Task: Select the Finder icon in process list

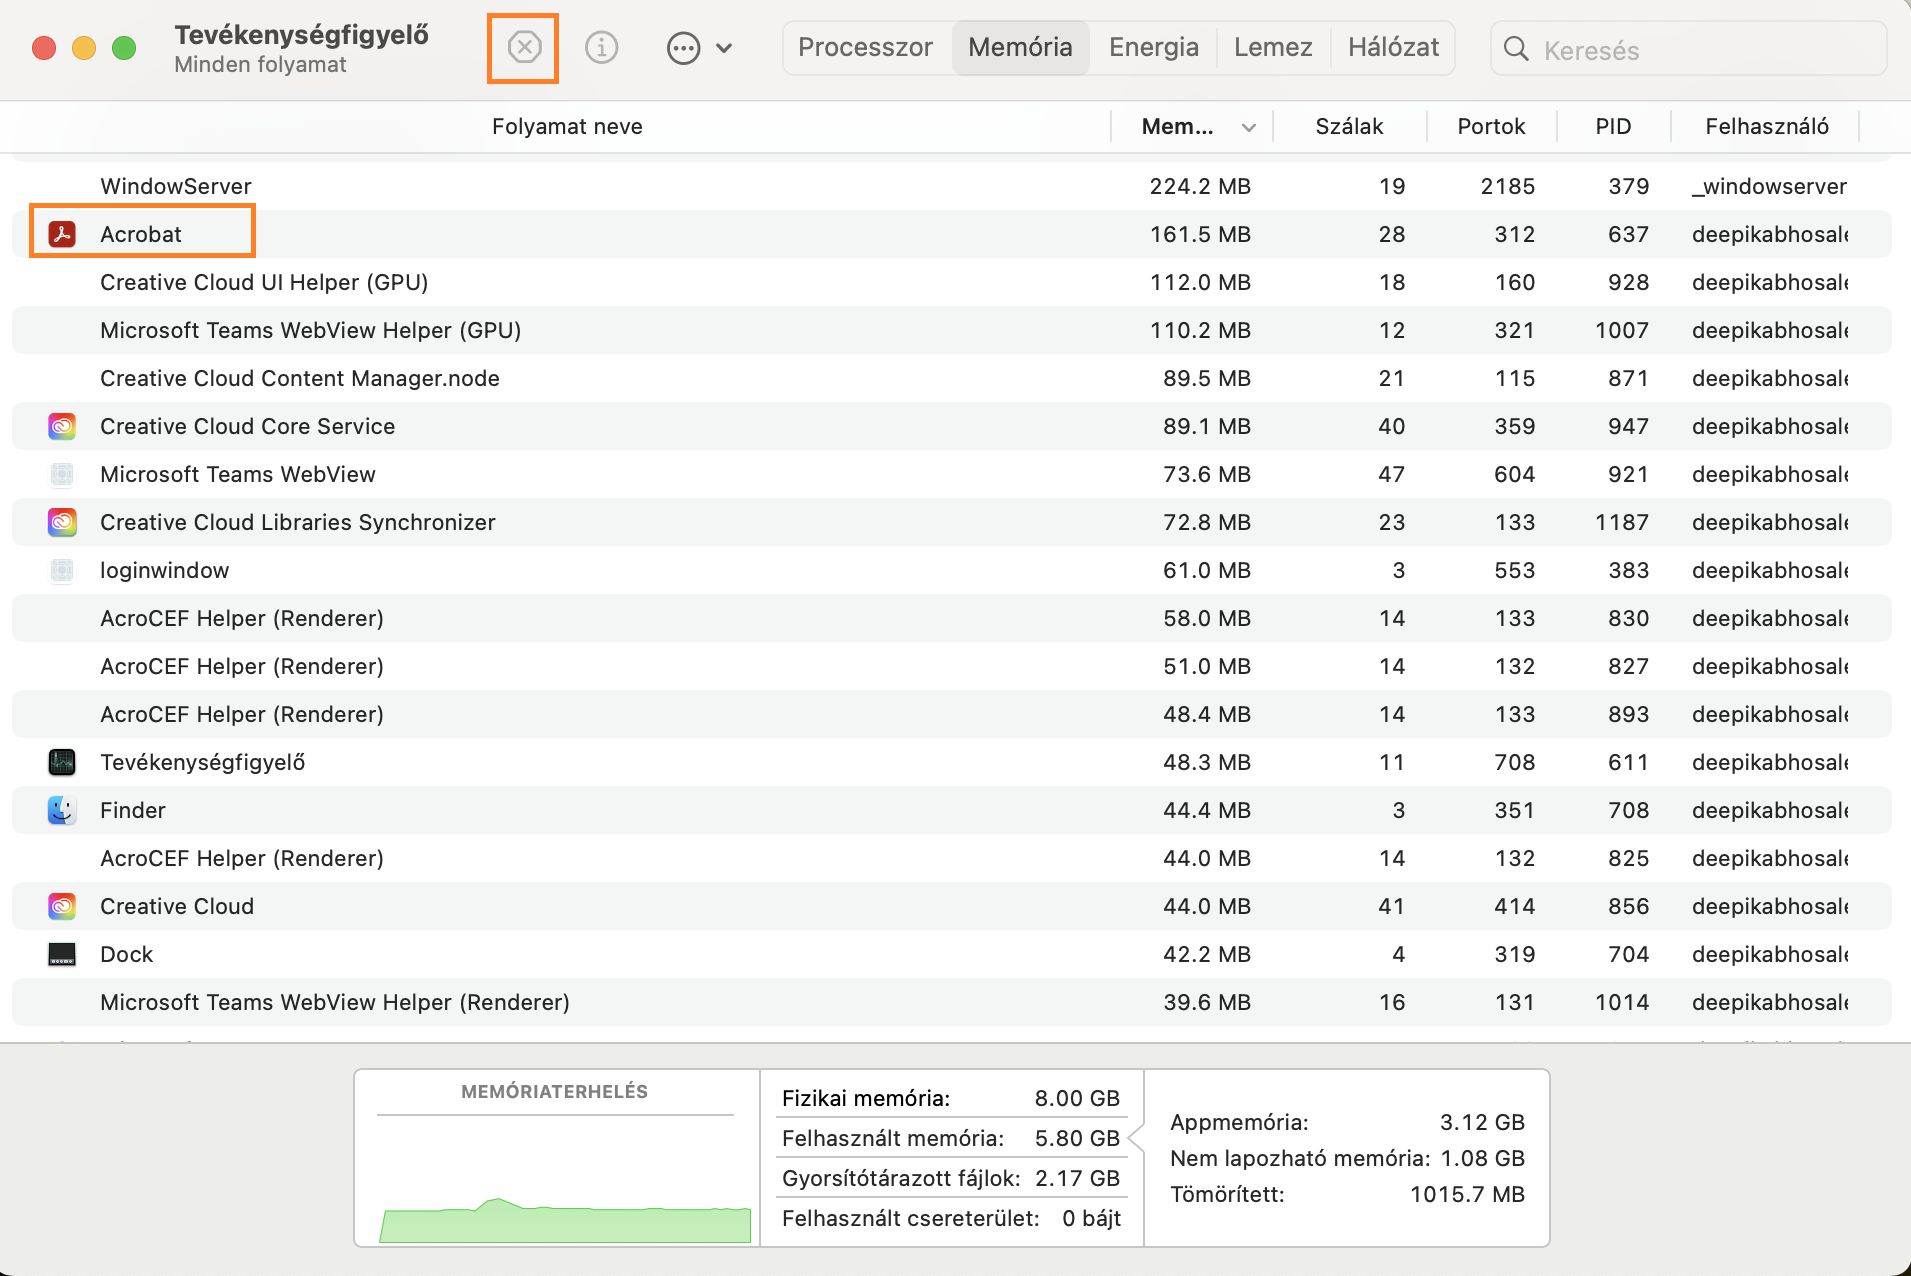Action: [62, 810]
